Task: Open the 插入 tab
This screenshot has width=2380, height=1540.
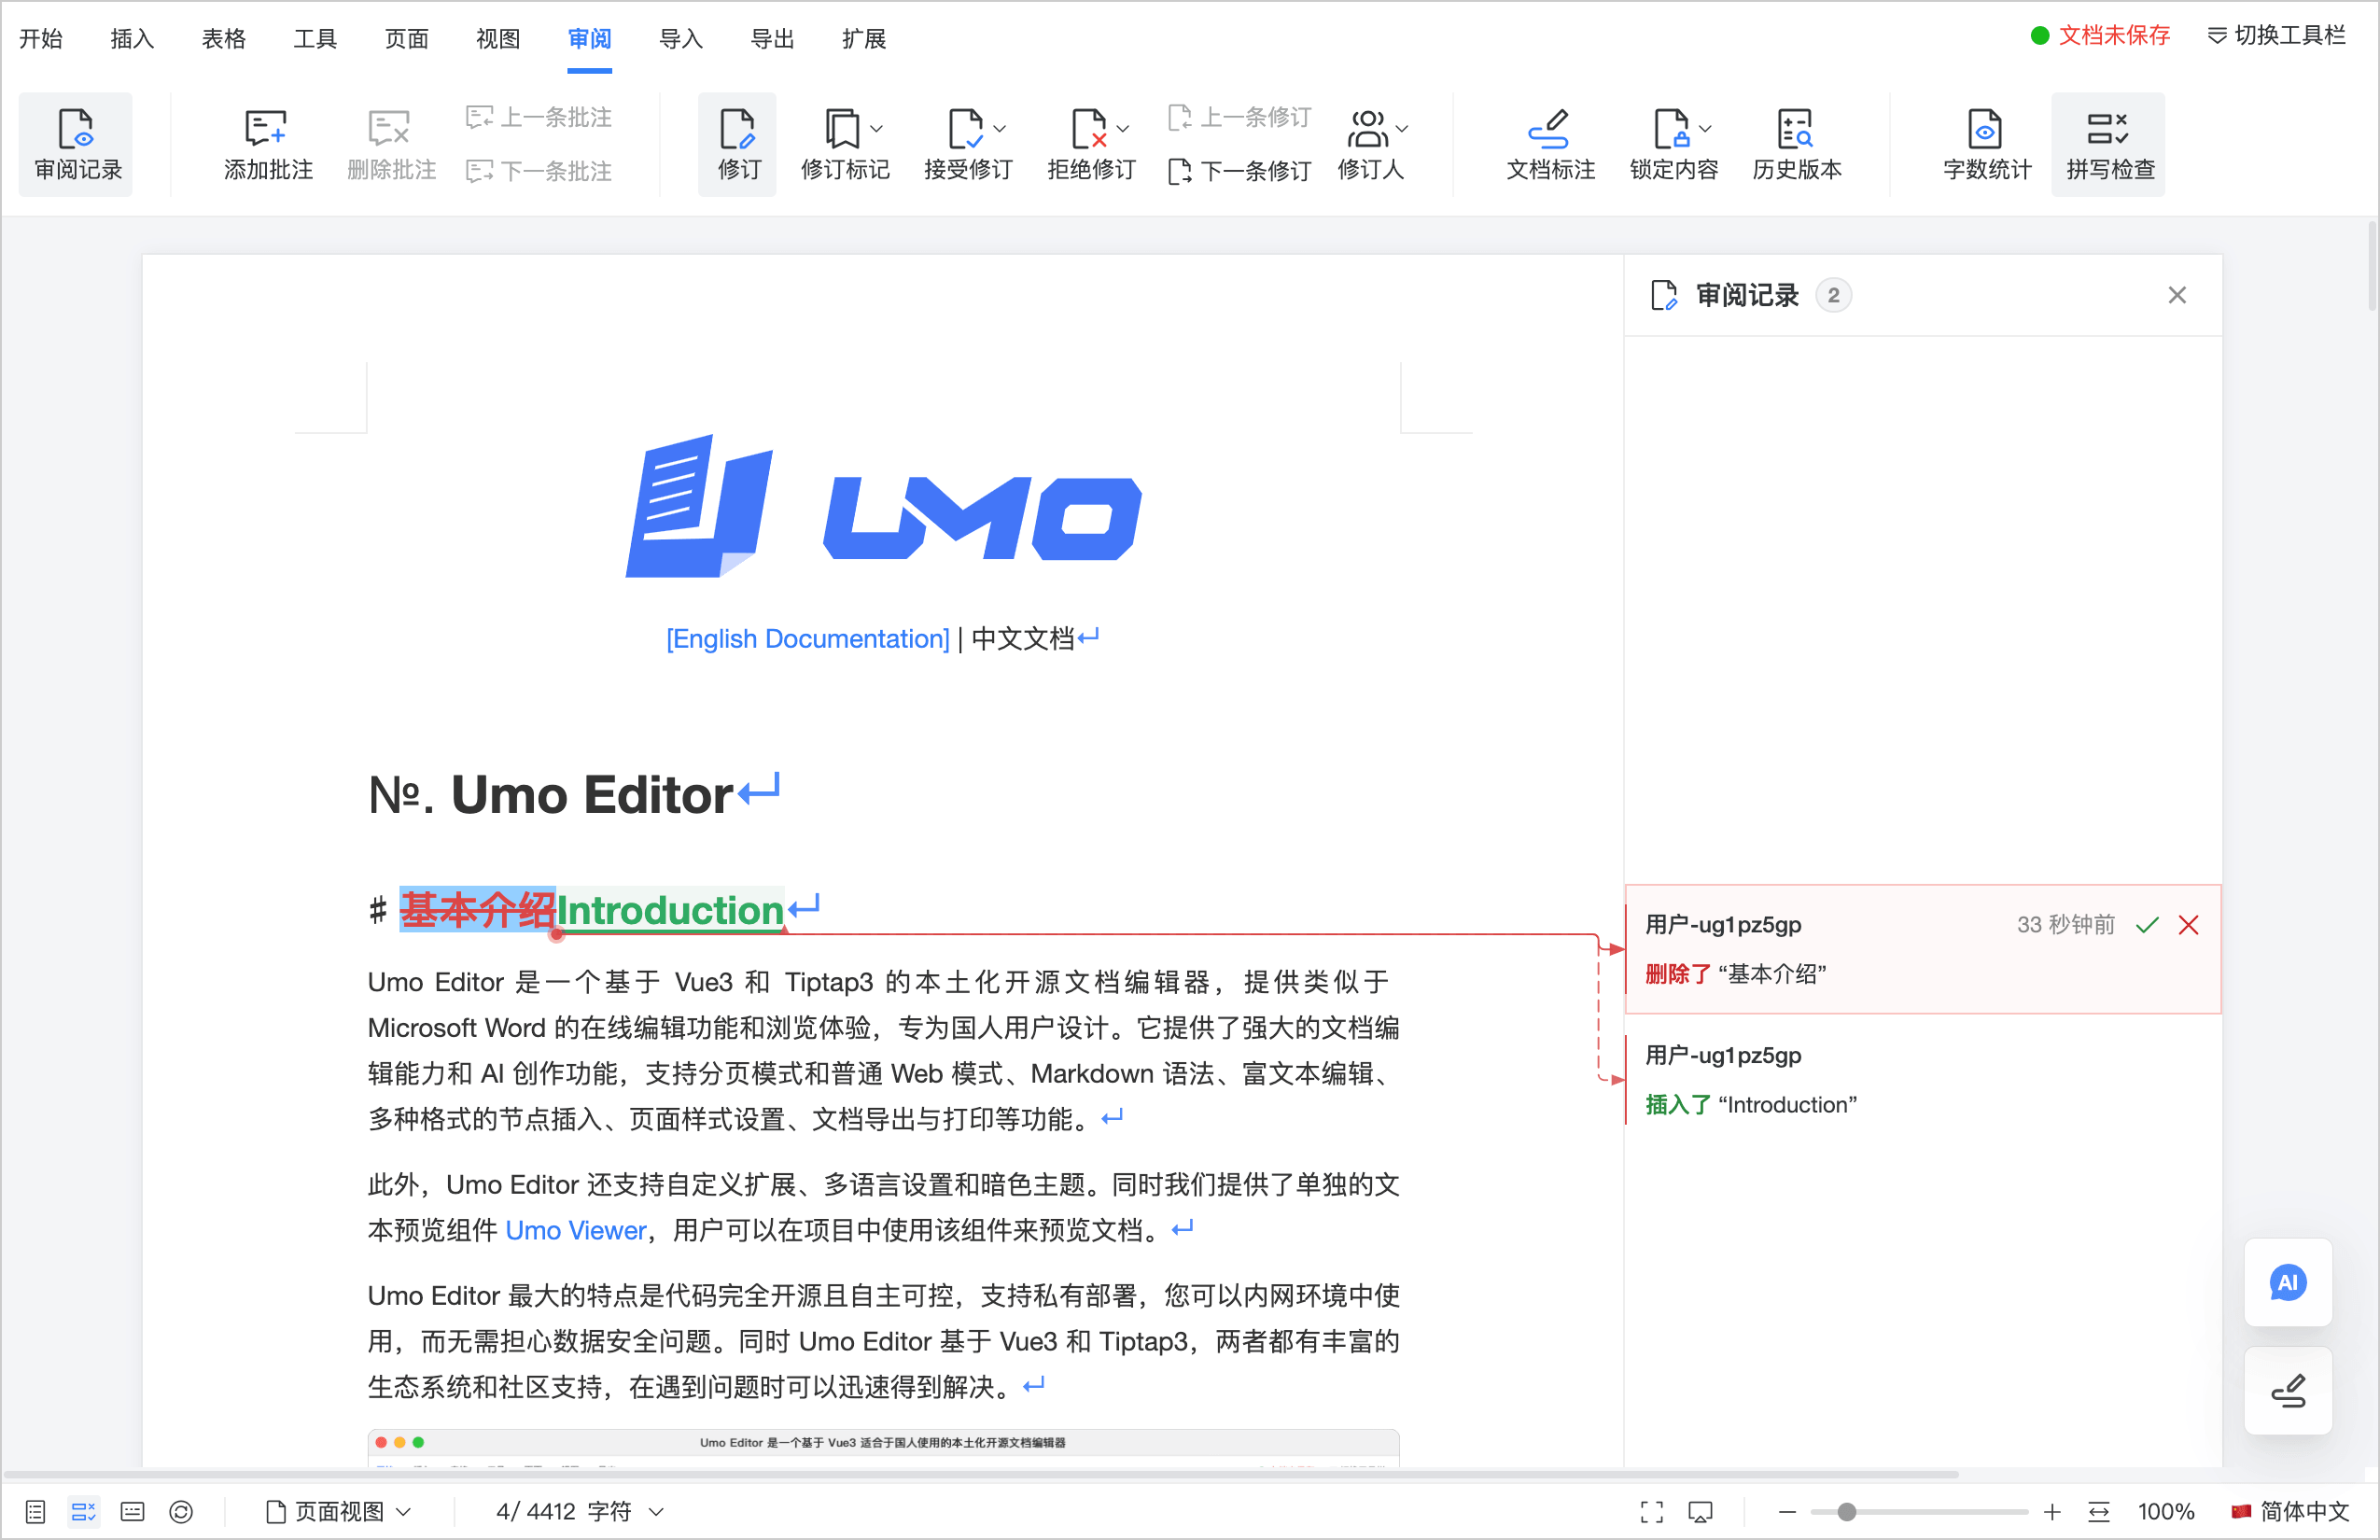Action: [132, 39]
